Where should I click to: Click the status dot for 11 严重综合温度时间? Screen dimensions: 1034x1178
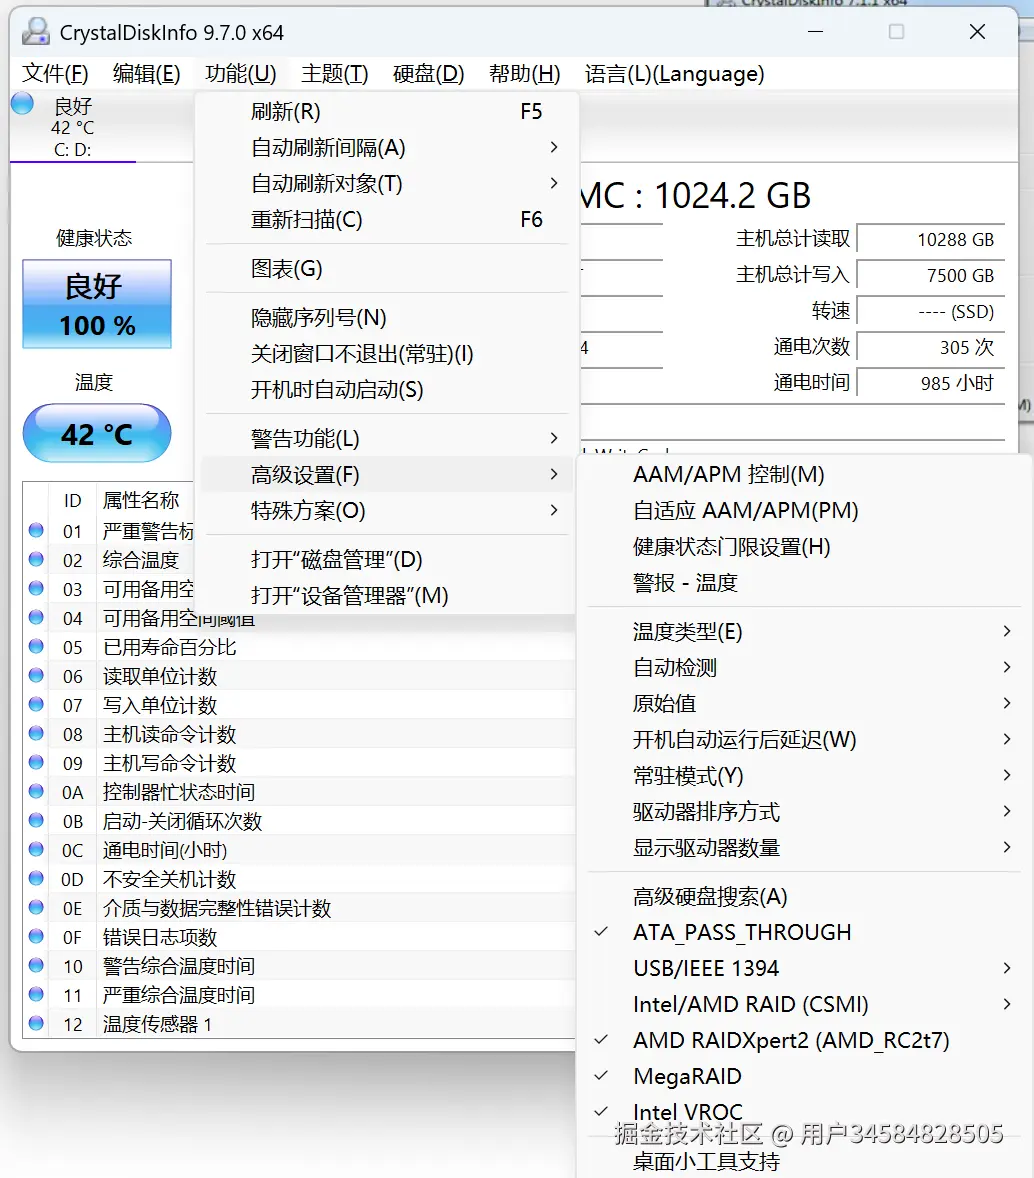(36, 994)
